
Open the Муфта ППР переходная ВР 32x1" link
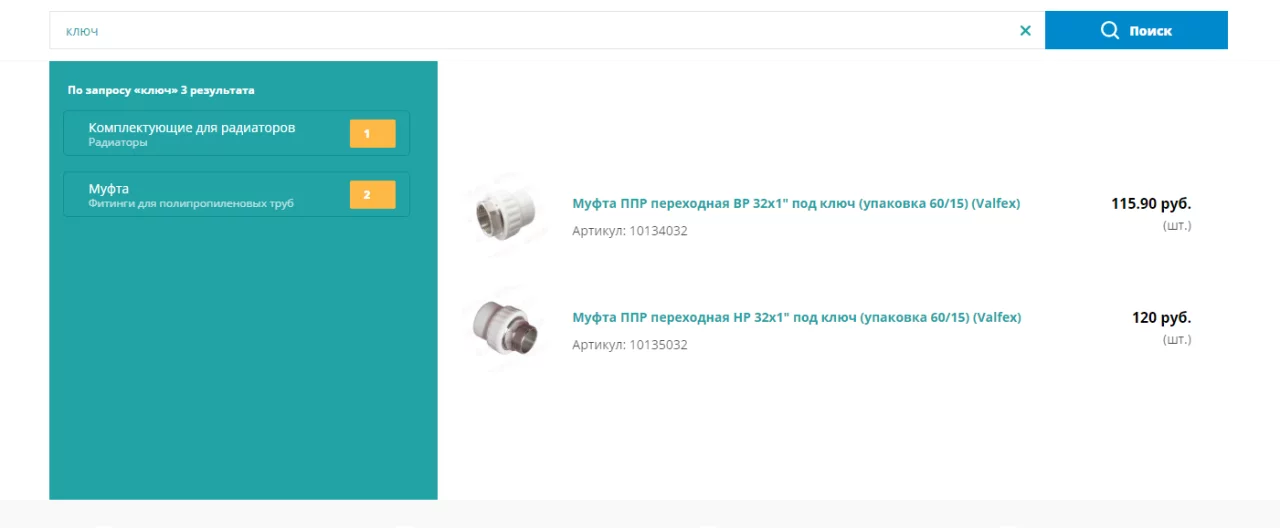796,203
